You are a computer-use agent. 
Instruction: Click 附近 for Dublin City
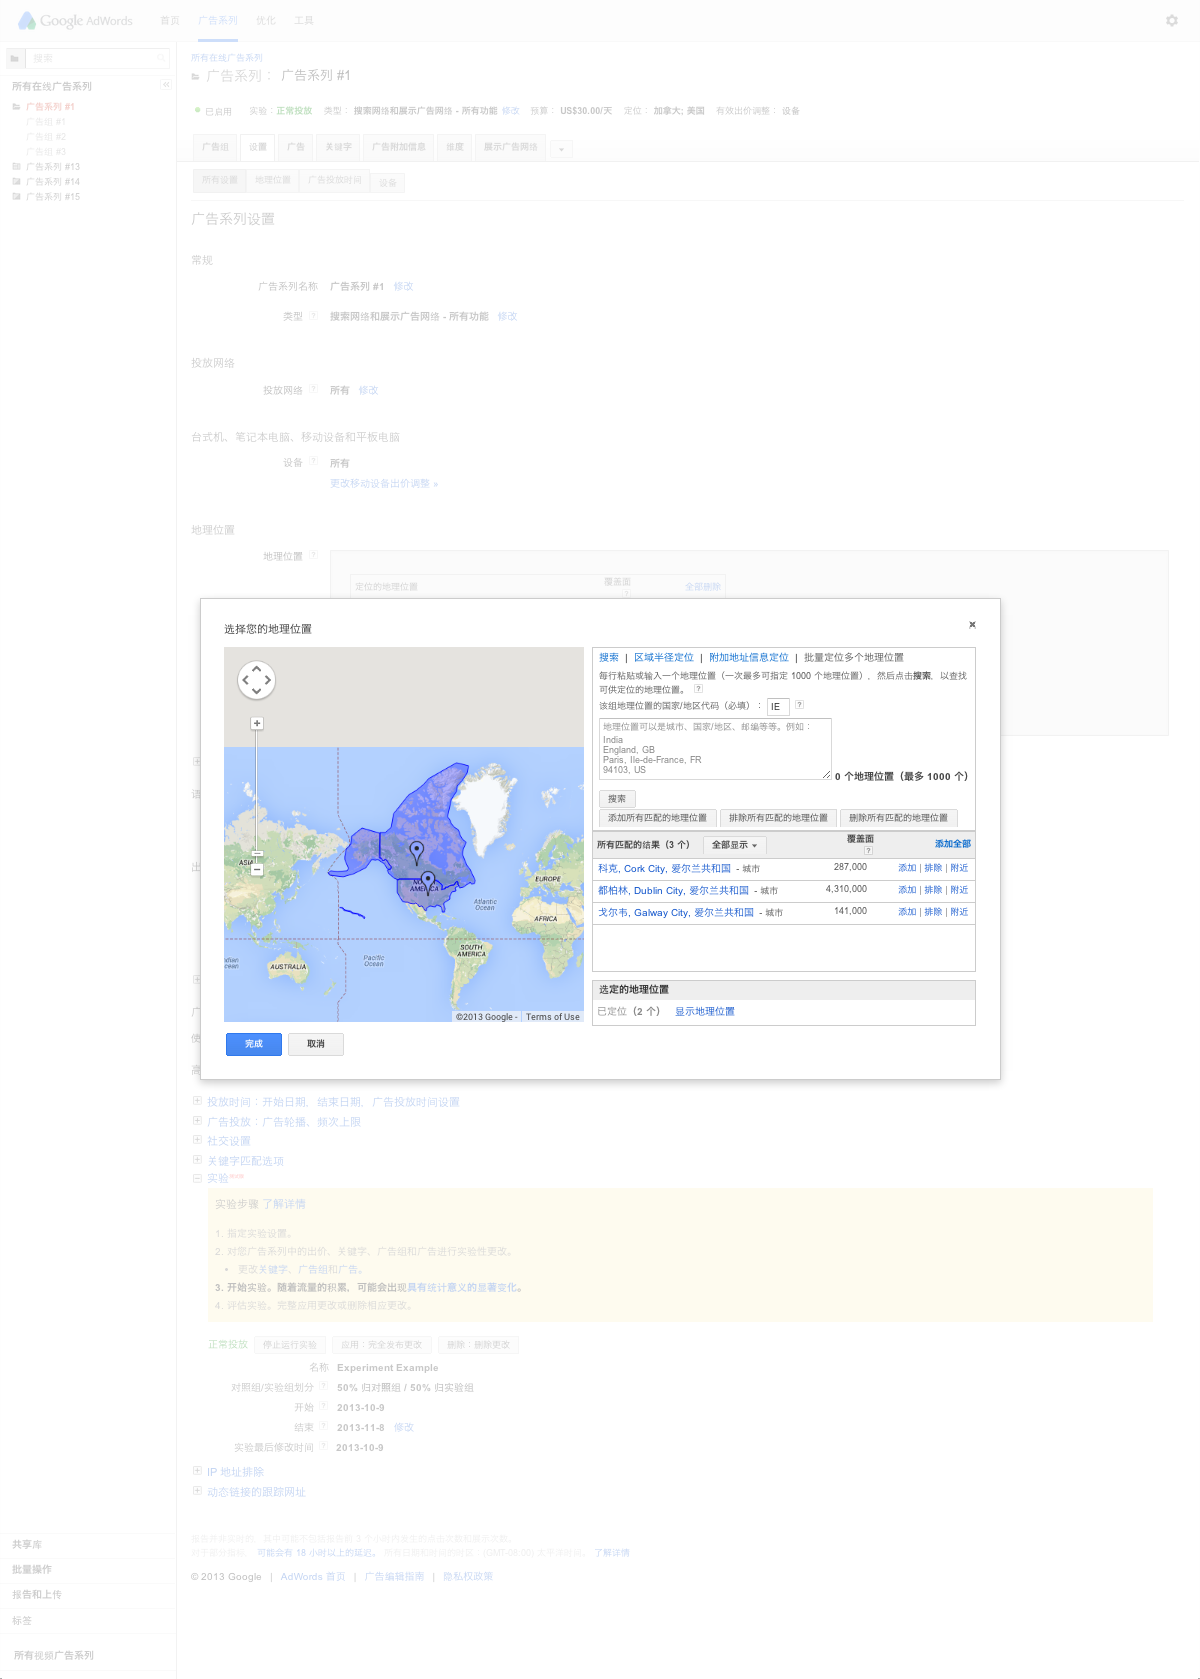[x=959, y=890]
